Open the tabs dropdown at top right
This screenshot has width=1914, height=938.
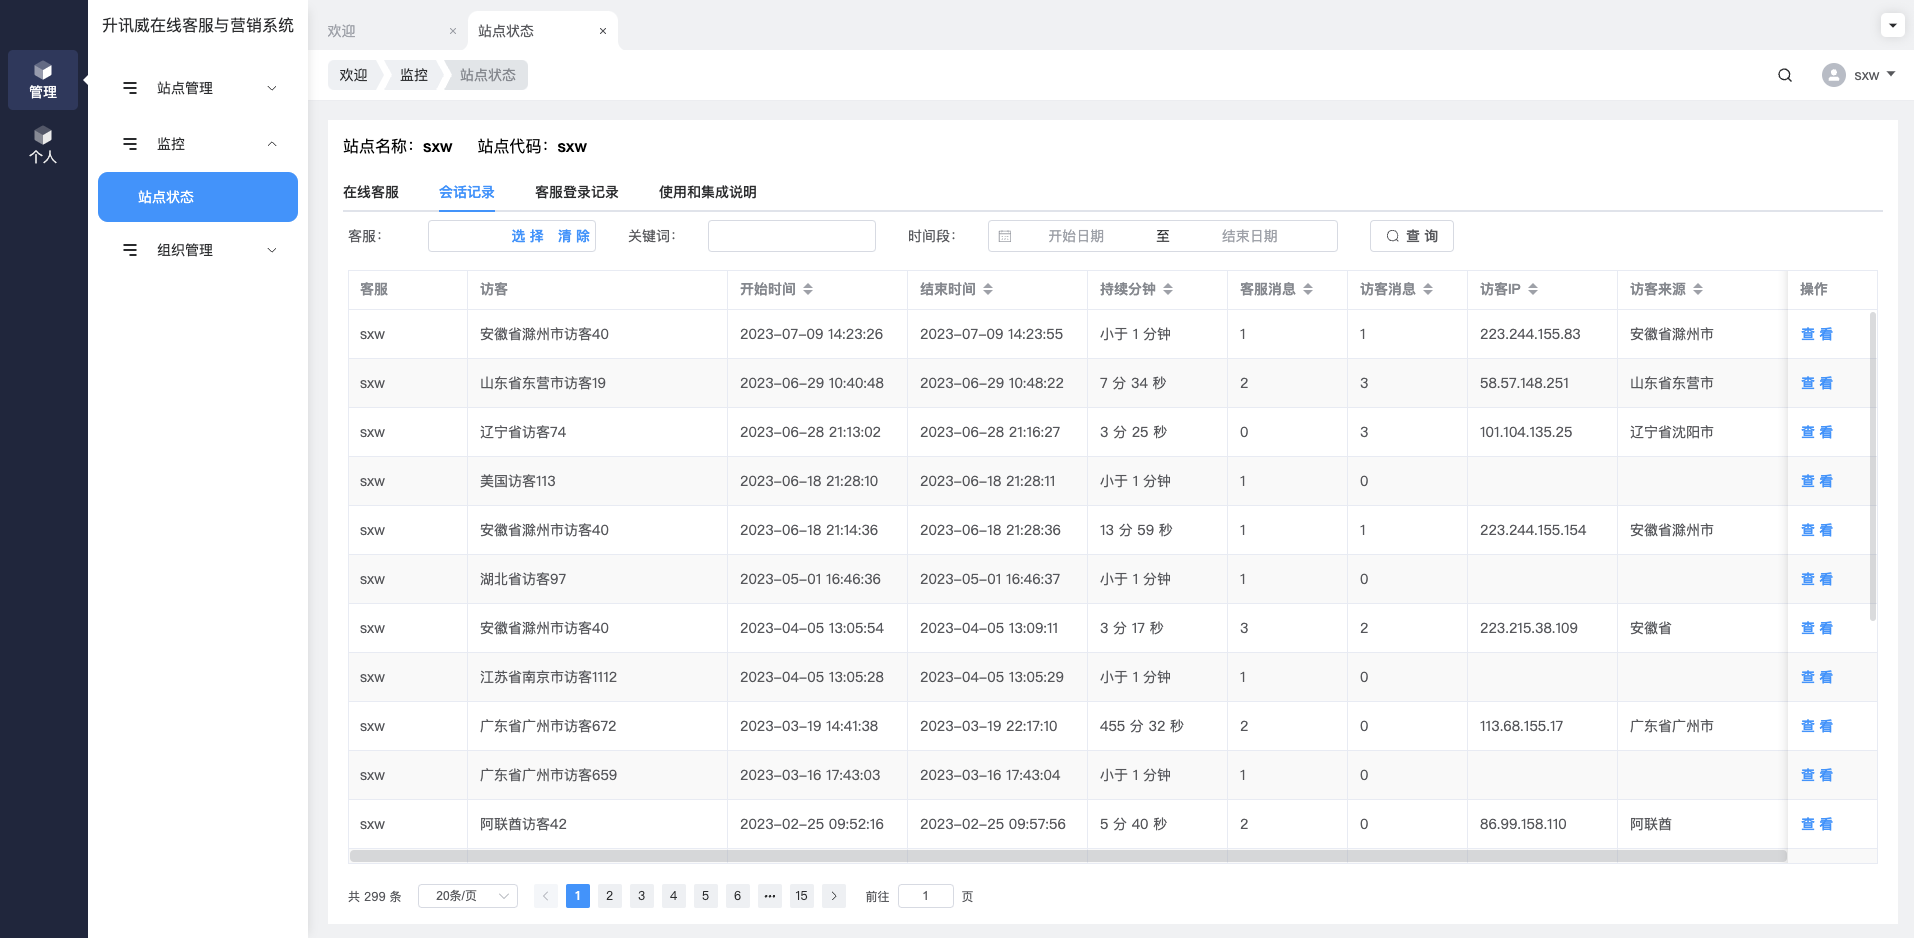click(x=1892, y=25)
